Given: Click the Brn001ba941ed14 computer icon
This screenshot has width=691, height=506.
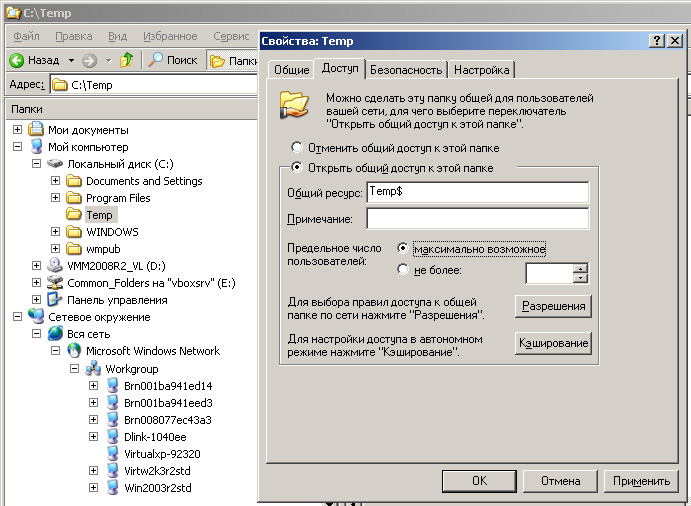Looking at the screenshot, I should [x=113, y=386].
